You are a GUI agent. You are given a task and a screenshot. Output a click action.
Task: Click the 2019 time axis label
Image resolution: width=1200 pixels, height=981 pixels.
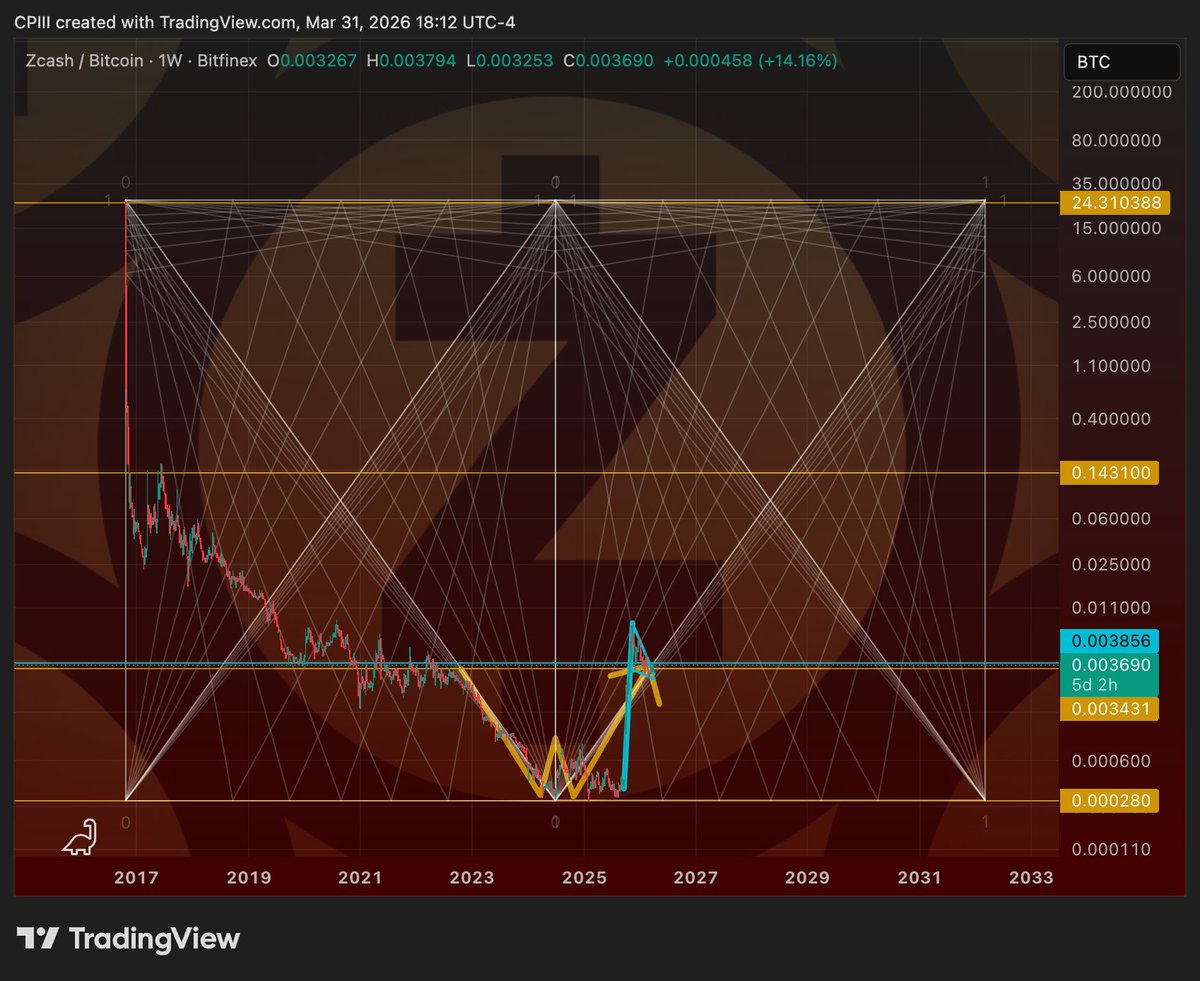click(249, 878)
